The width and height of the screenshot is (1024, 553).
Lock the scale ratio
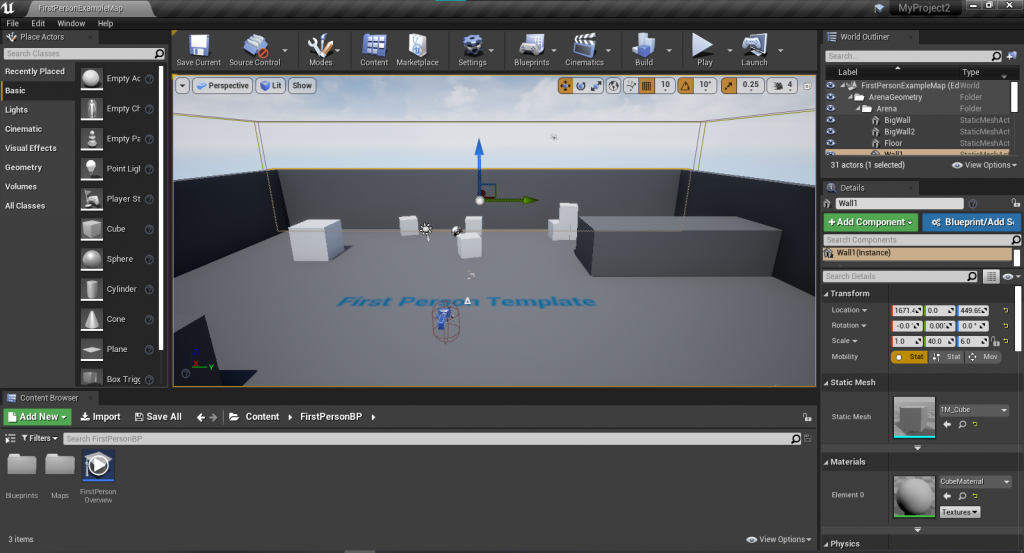point(995,341)
